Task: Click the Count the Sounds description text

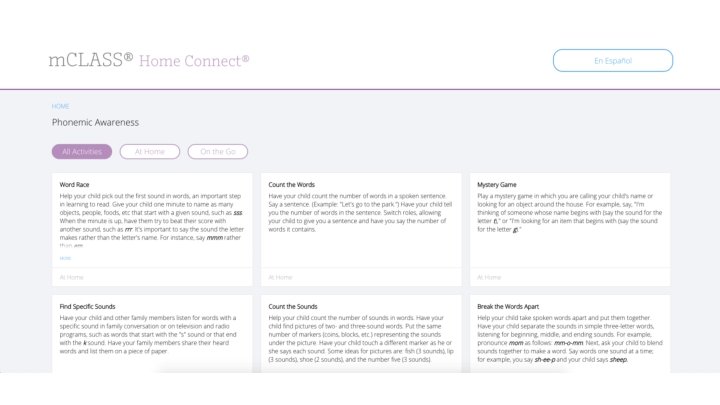Action: [360, 338]
